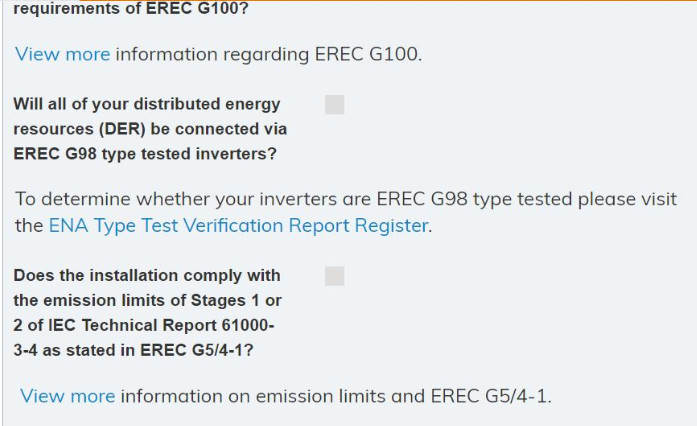Tick the EREC G98 type tested inverters checkbox
697x426 pixels.
[x=334, y=104]
